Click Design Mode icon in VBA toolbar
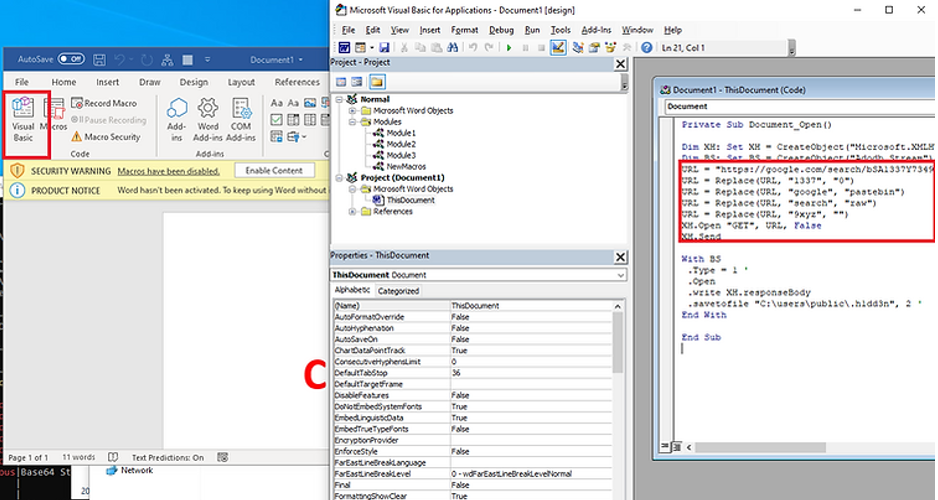Viewport: 938px width, 500px height. point(560,47)
